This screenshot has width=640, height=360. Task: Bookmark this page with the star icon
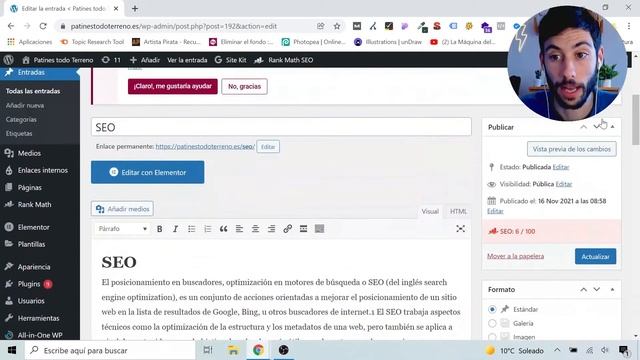tap(337, 26)
